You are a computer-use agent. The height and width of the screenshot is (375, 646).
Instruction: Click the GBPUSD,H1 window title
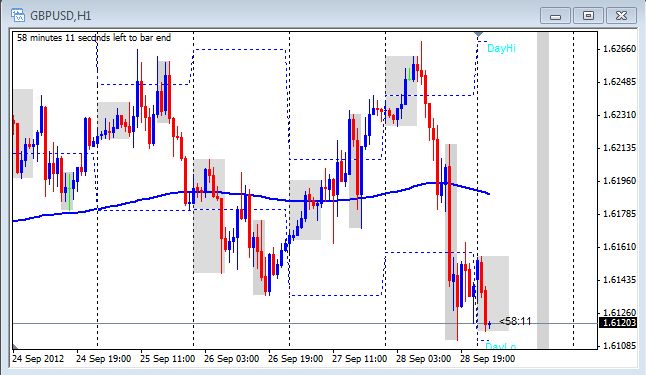click(x=61, y=16)
